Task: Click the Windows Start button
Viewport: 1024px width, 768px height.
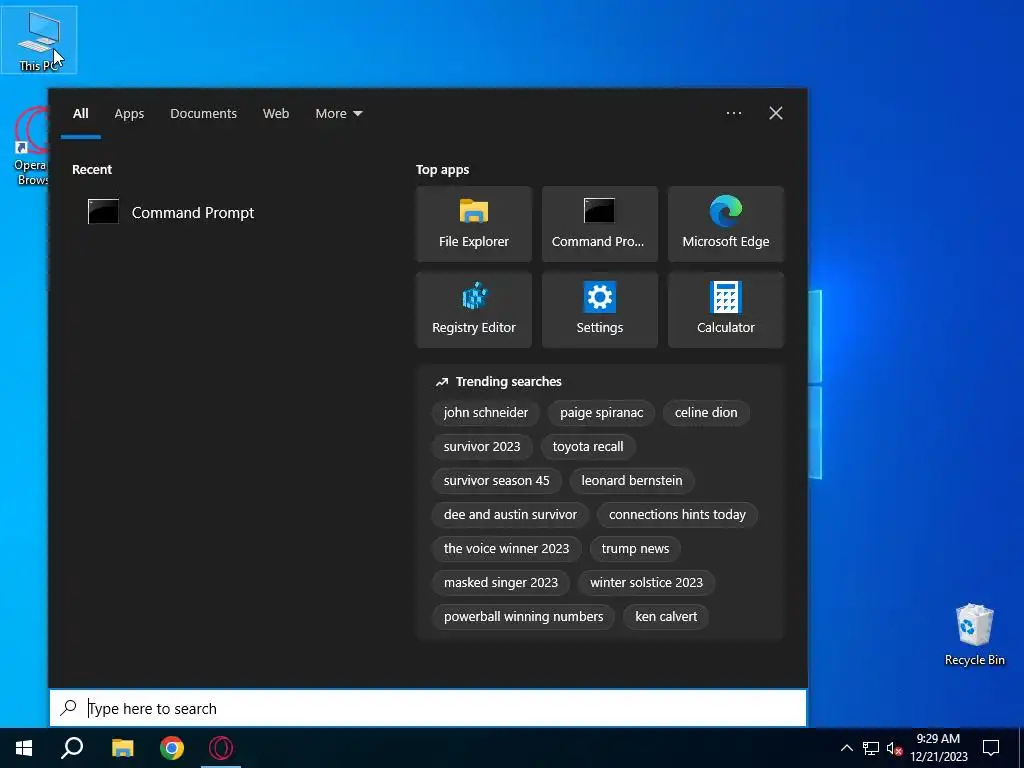Action: point(24,748)
